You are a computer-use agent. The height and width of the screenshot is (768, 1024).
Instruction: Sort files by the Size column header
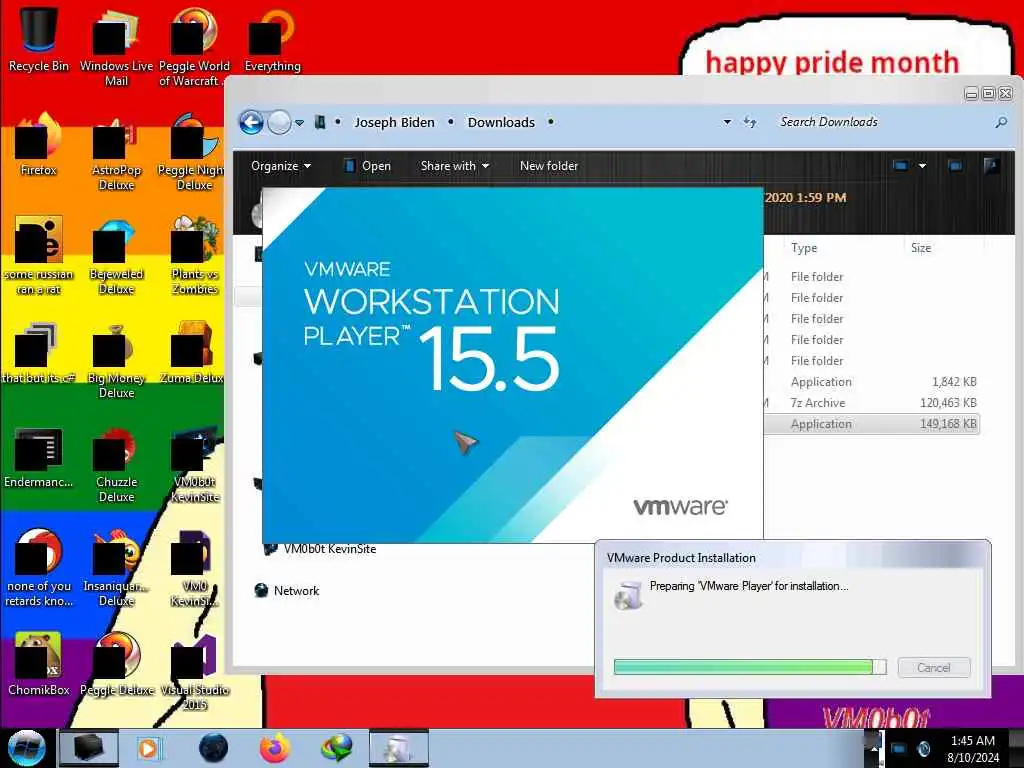click(921, 248)
